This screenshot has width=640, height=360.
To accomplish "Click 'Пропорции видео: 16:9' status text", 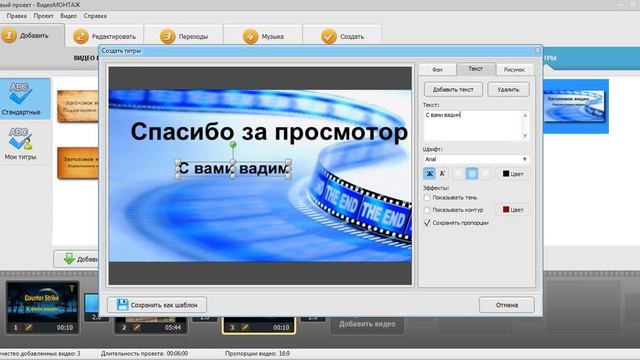I will [x=257, y=353].
